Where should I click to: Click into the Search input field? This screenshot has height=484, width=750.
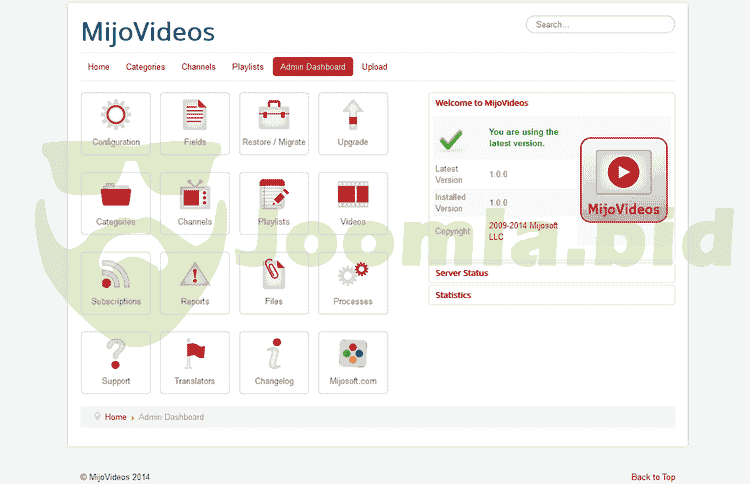pos(600,24)
